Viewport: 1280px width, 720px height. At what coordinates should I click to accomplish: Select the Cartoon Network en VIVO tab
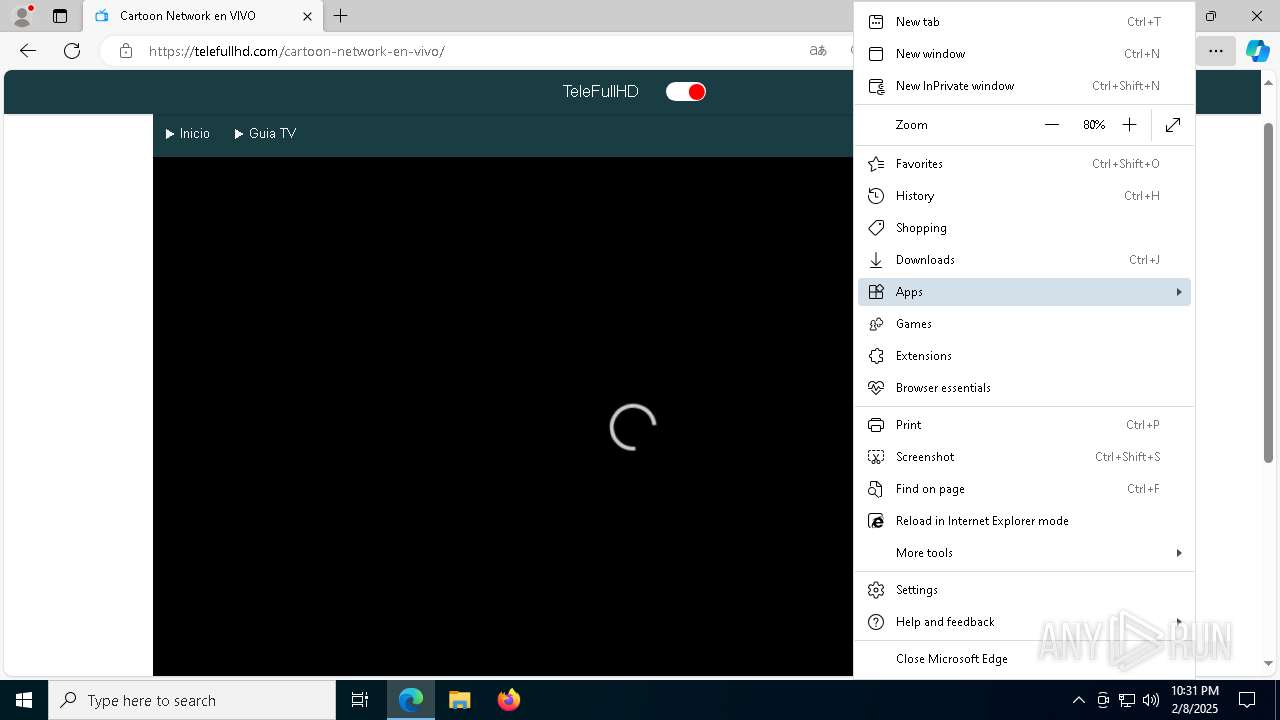click(203, 16)
